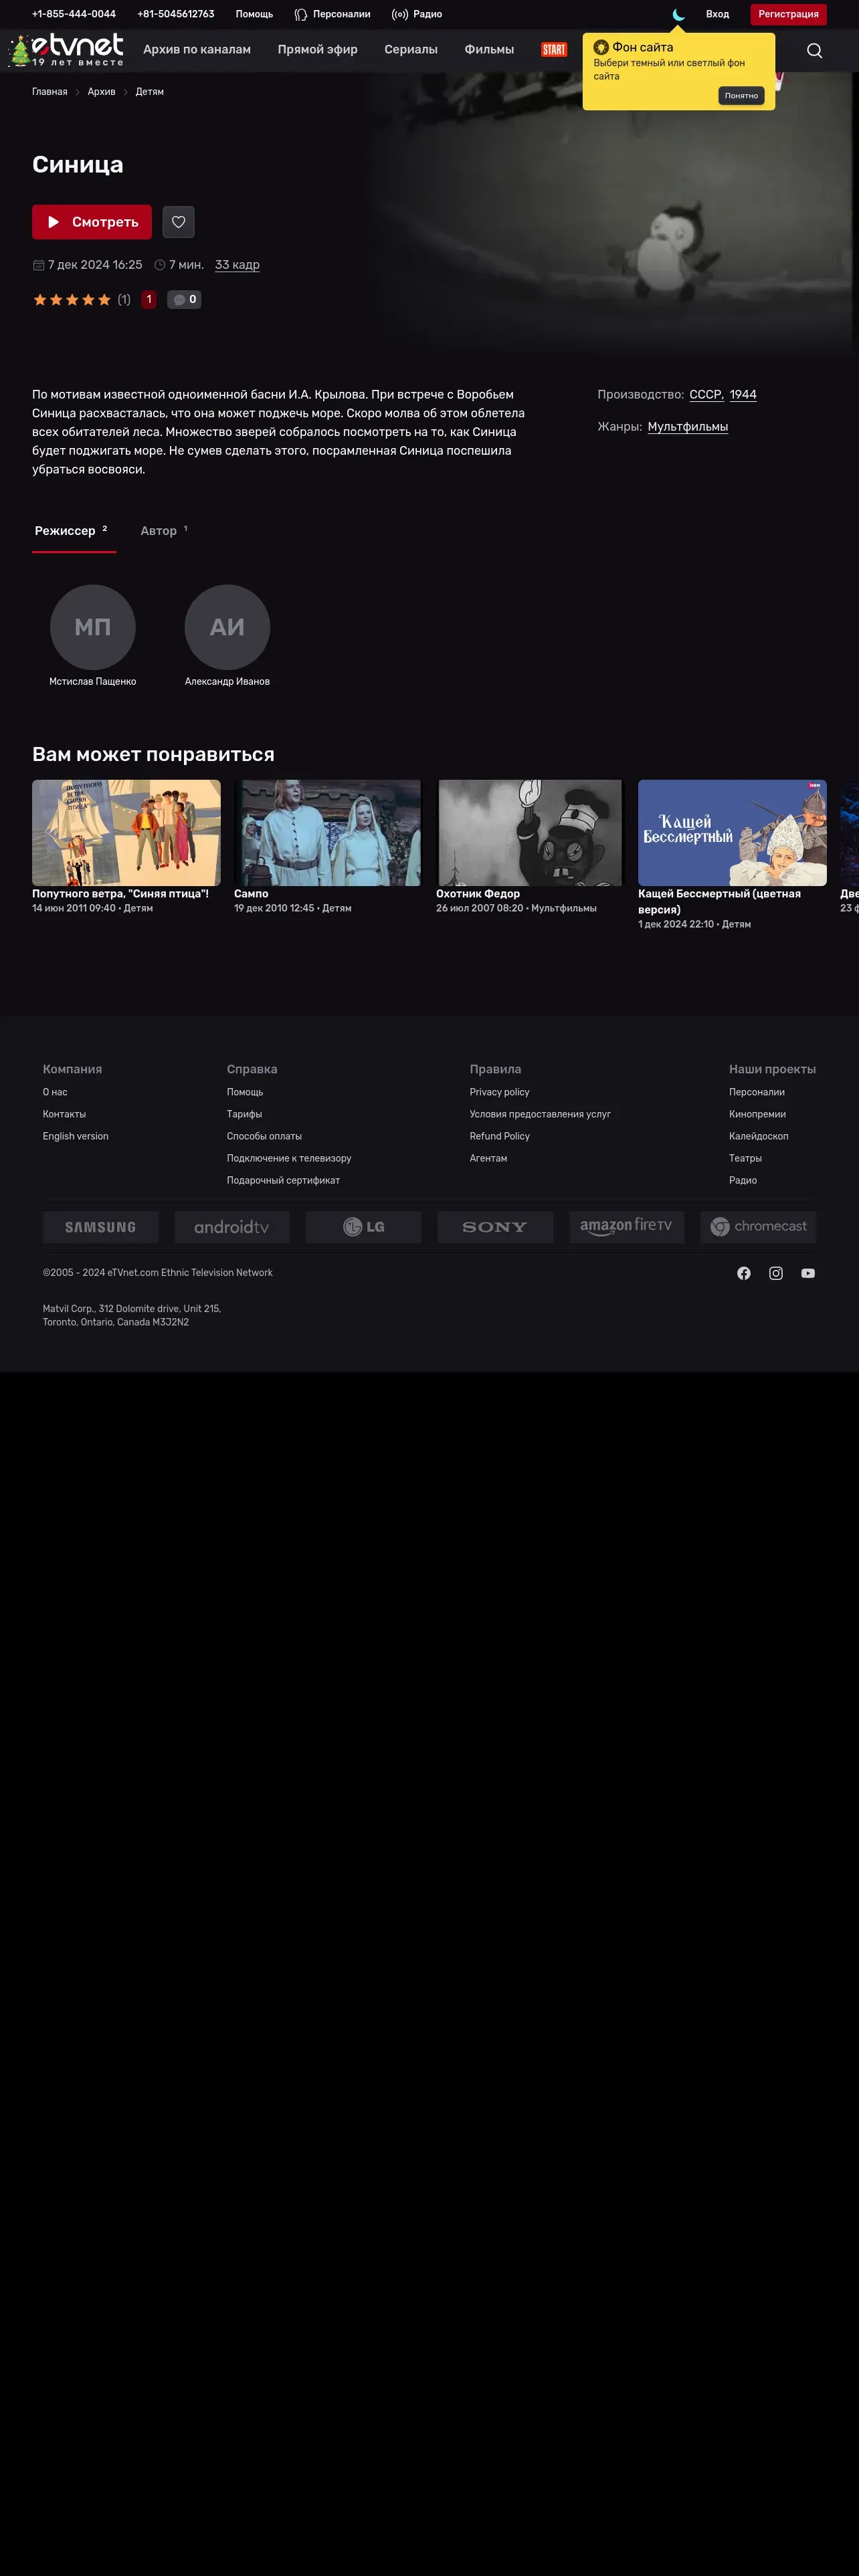Open the search magnifier icon
Viewport: 859px width, 2576px height.
(x=814, y=50)
